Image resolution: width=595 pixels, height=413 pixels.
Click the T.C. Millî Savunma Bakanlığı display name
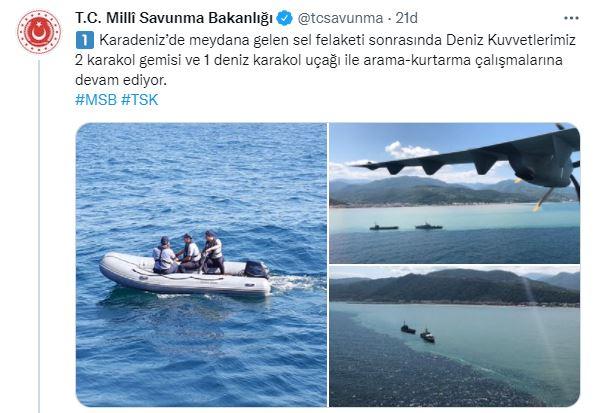pyautogui.click(x=174, y=18)
